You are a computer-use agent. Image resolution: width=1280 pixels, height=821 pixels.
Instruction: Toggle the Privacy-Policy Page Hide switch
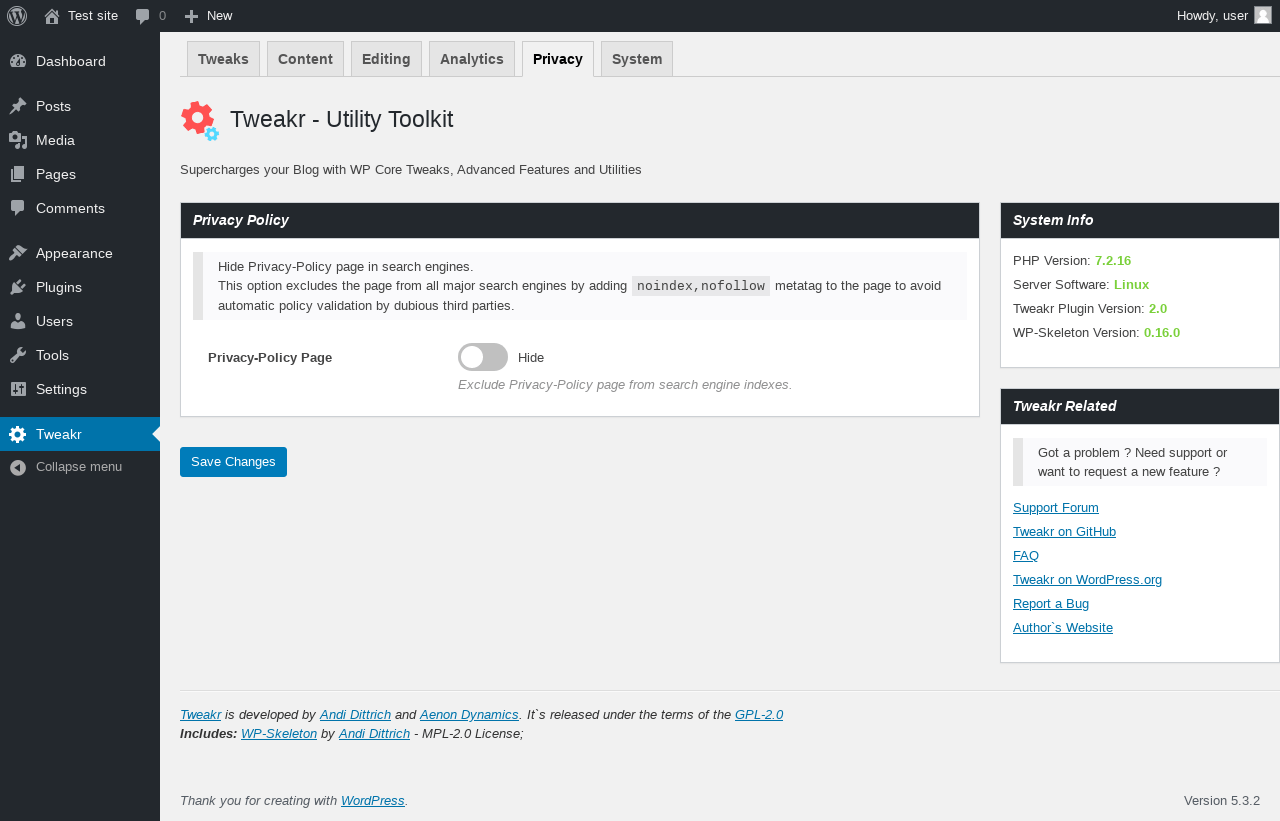point(483,357)
